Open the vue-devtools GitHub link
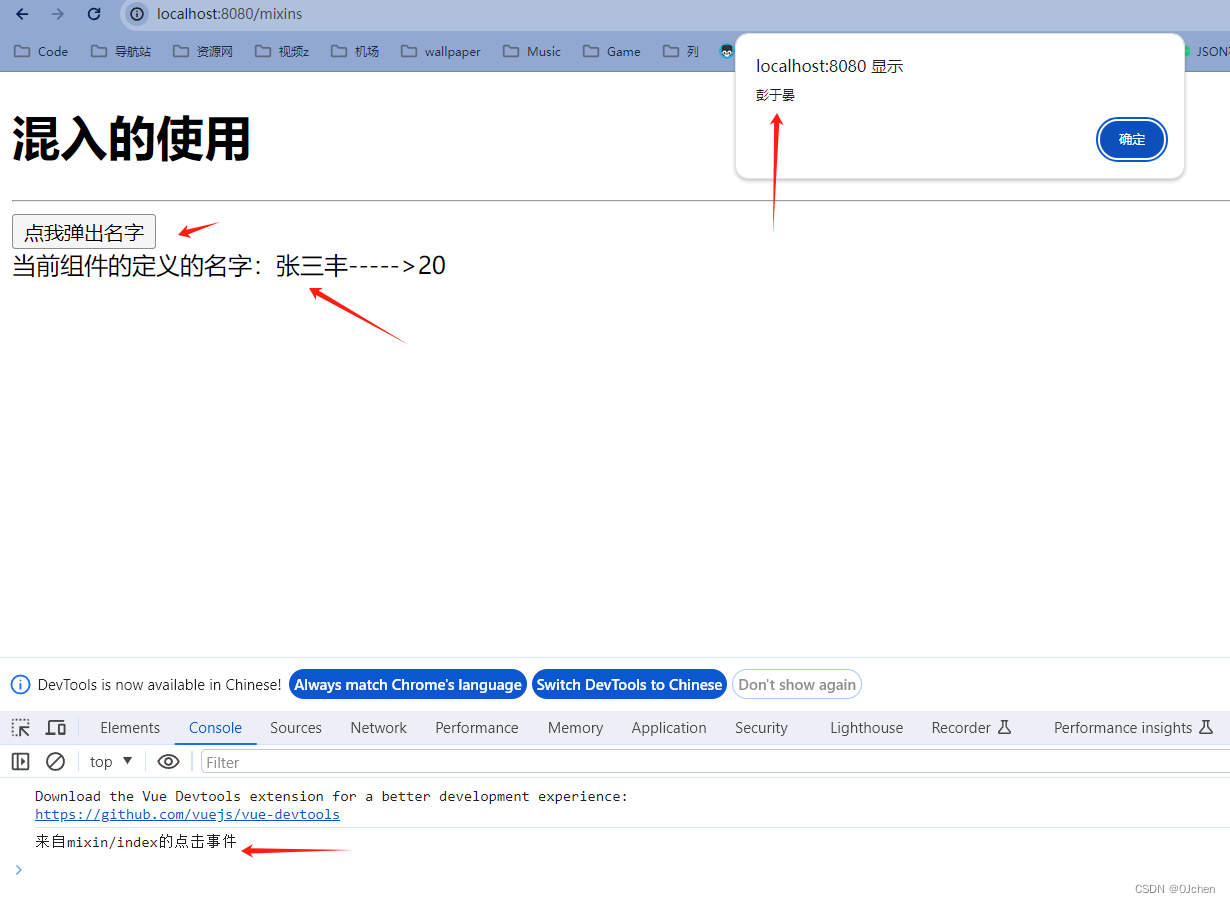Screen dimensions: 1230x903 pyautogui.click(x=187, y=813)
